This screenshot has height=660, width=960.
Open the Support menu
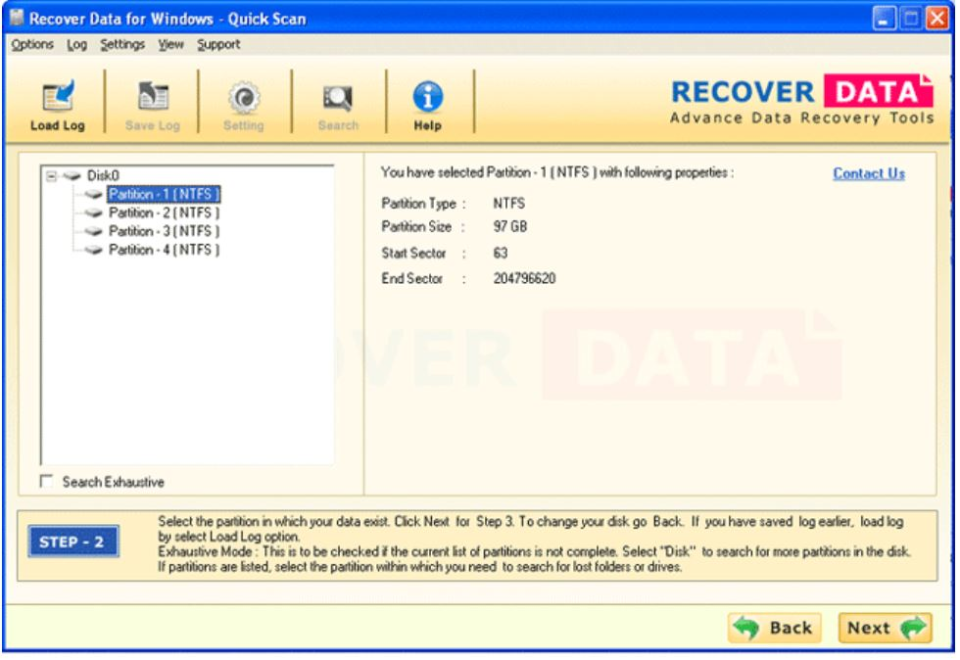(219, 45)
